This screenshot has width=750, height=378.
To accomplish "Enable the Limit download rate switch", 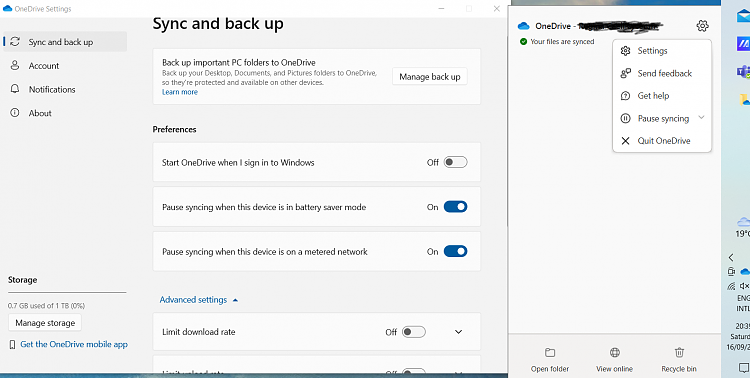I will 413,332.
